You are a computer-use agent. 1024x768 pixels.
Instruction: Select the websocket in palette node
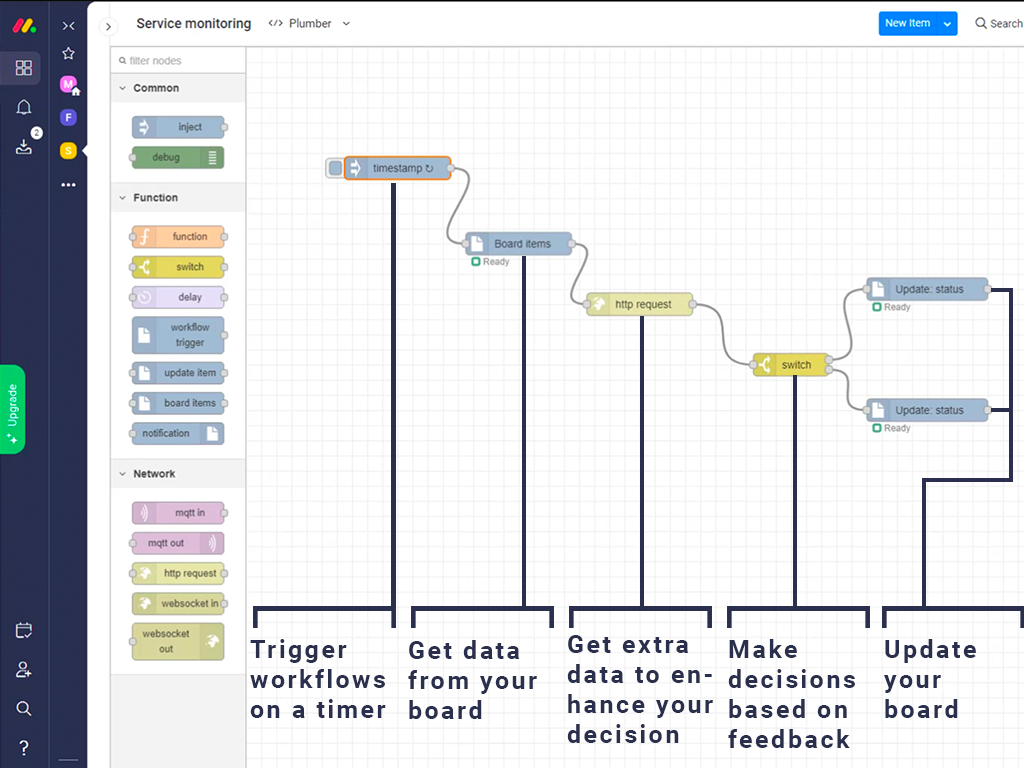click(178, 603)
